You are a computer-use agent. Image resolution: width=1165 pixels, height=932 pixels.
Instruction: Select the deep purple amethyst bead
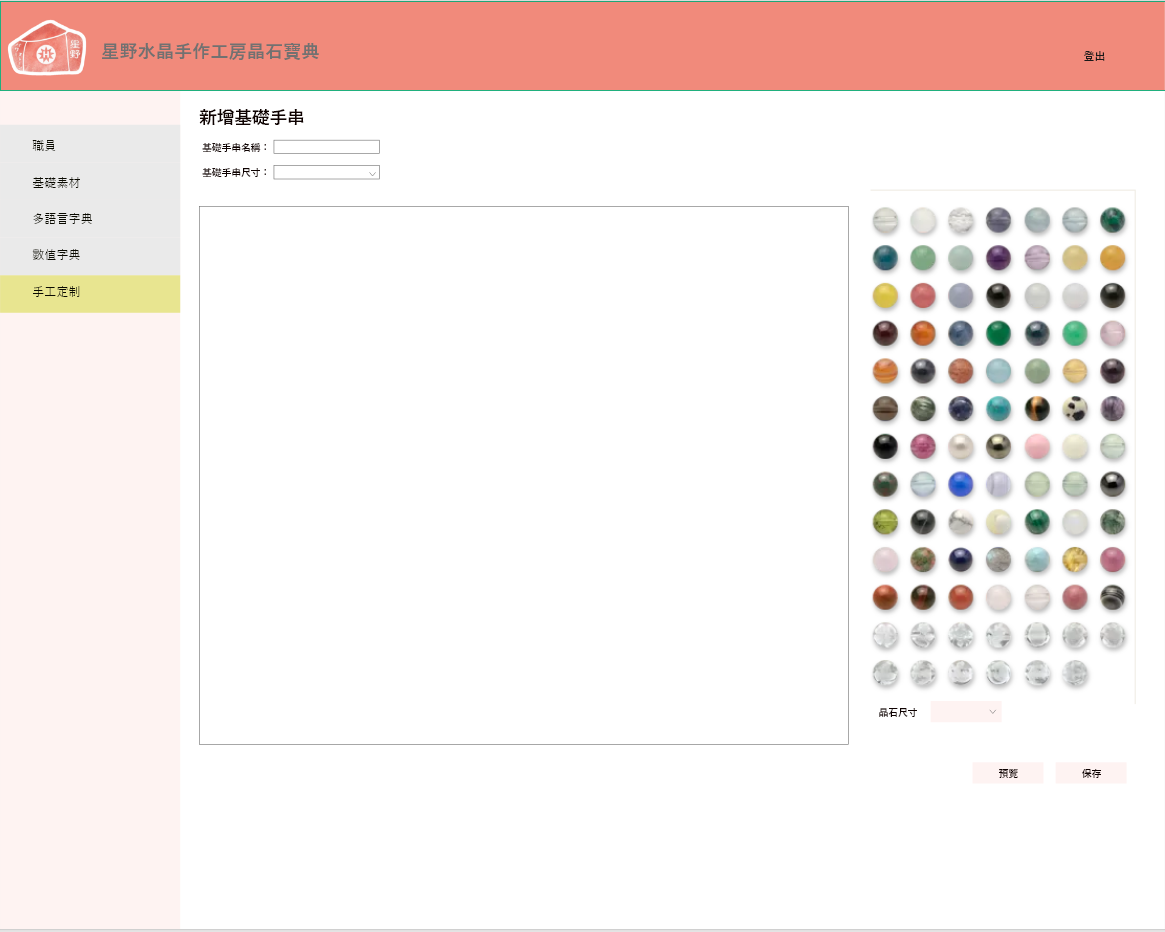999,258
